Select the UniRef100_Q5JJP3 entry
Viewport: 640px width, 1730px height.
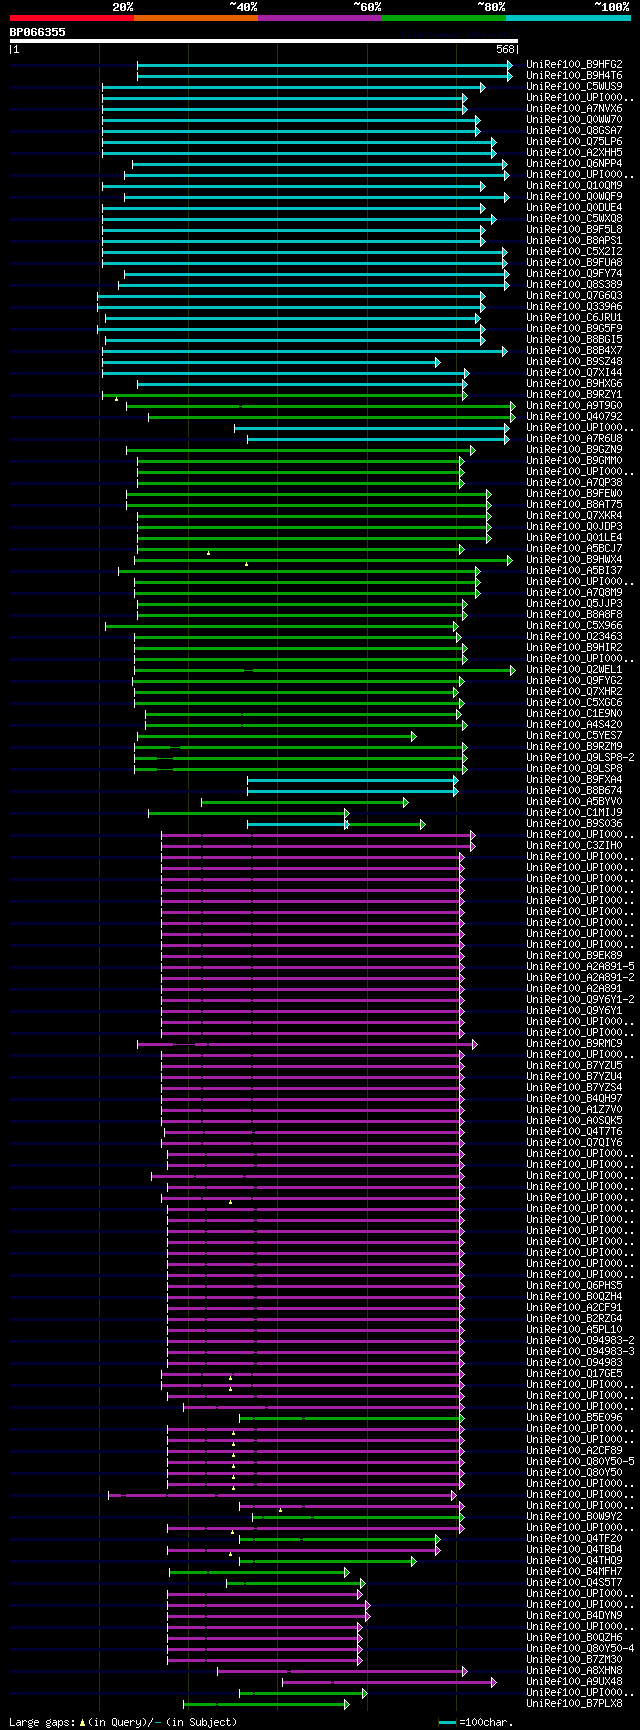pyautogui.click(x=574, y=603)
